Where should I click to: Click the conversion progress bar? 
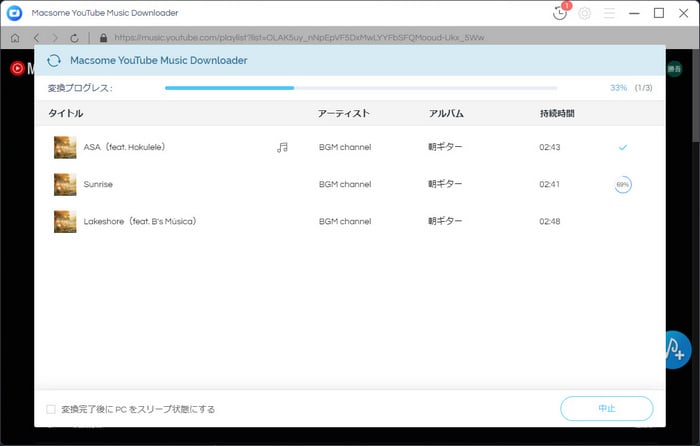(361, 88)
